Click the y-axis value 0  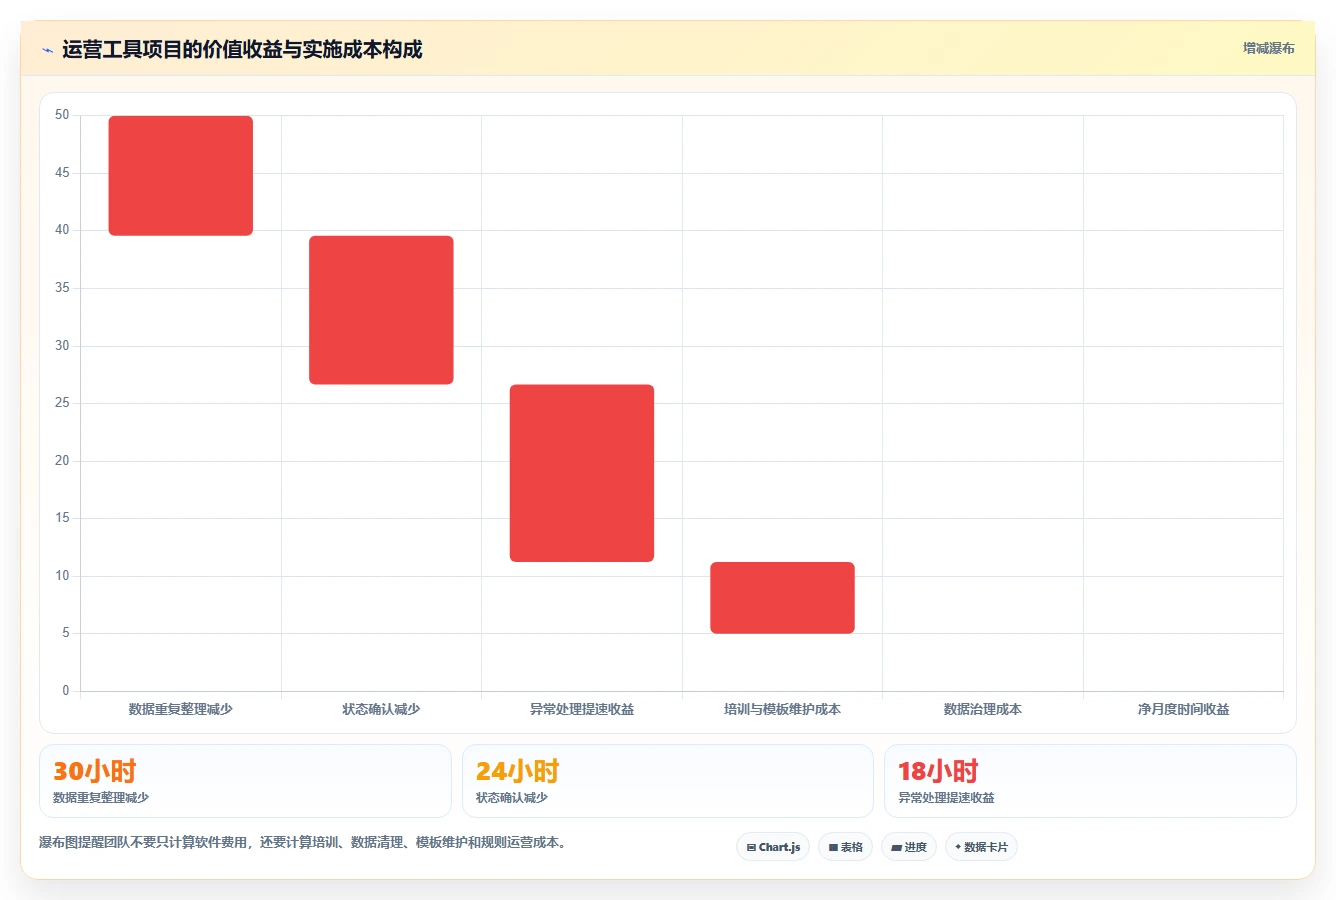click(66, 691)
